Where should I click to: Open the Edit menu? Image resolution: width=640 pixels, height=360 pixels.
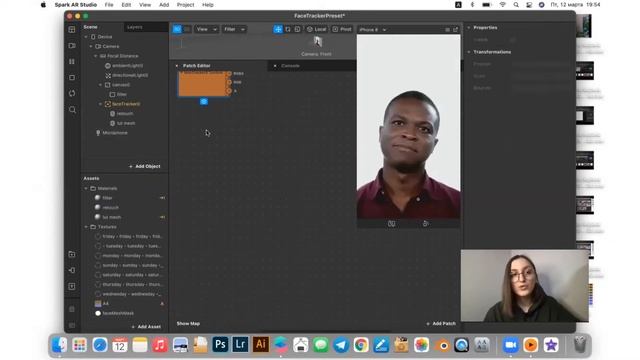point(126,5)
